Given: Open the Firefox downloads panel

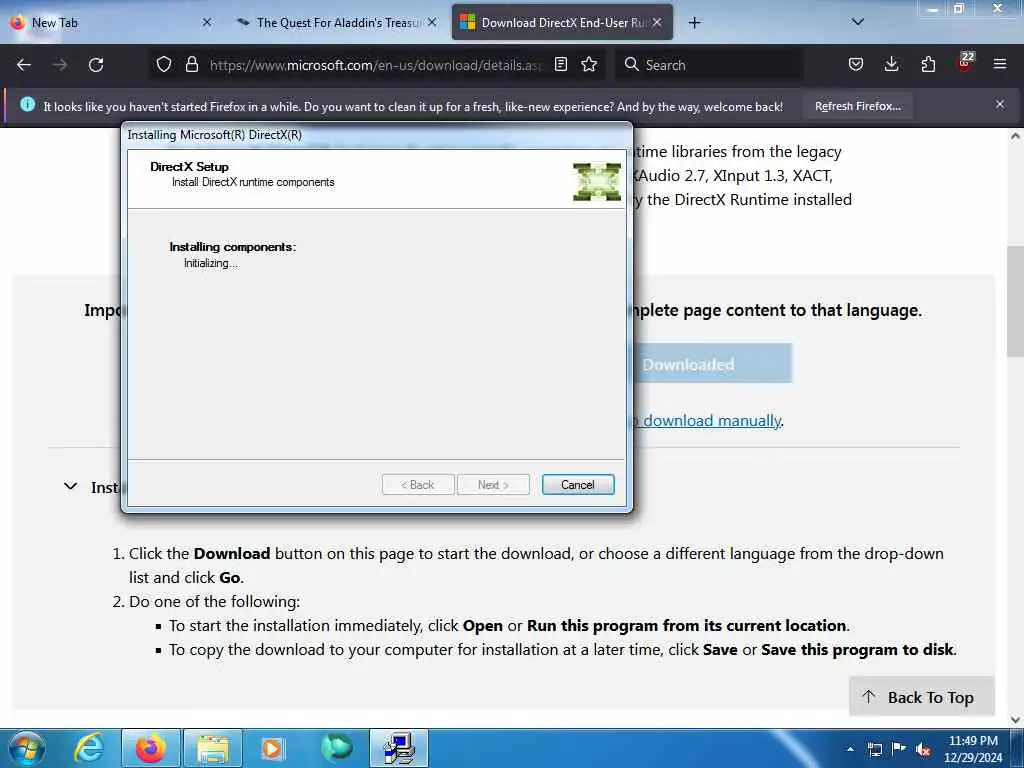Looking at the screenshot, I should 891,64.
